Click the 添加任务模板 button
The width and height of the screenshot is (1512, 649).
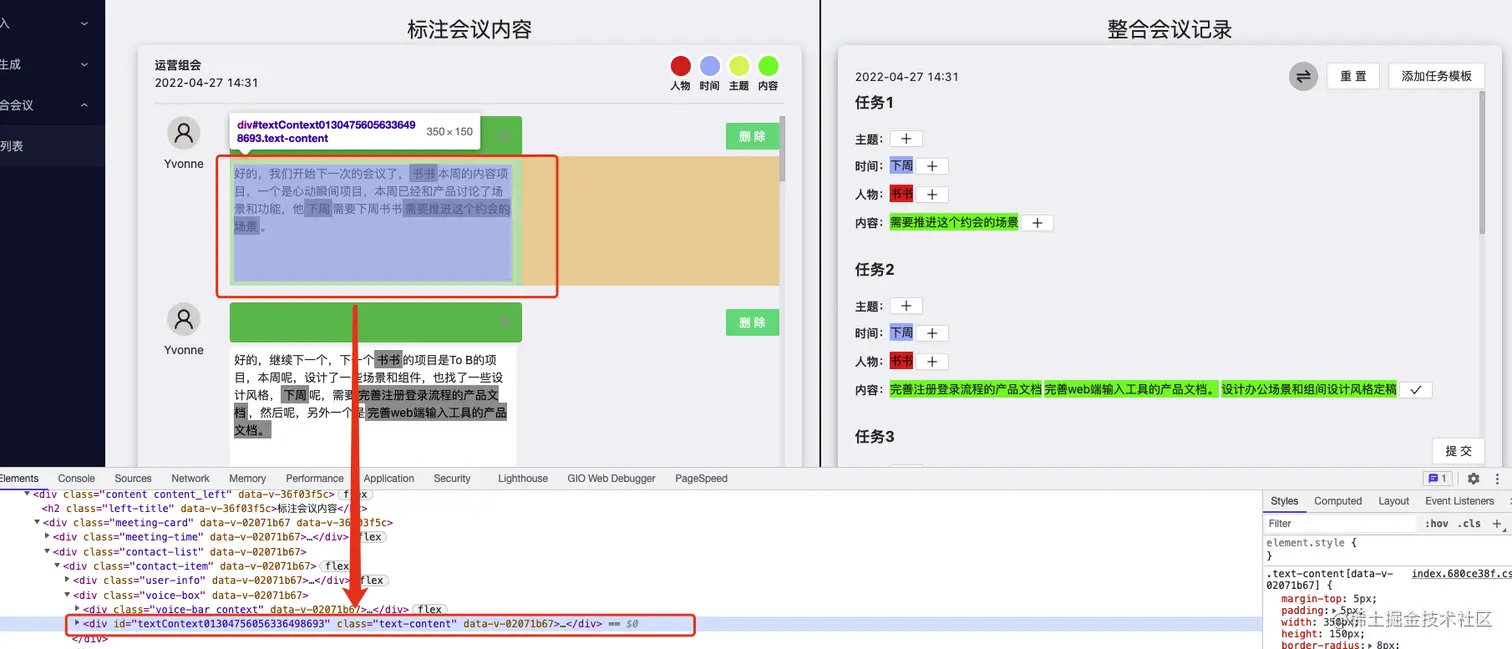pyautogui.click(x=1436, y=76)
